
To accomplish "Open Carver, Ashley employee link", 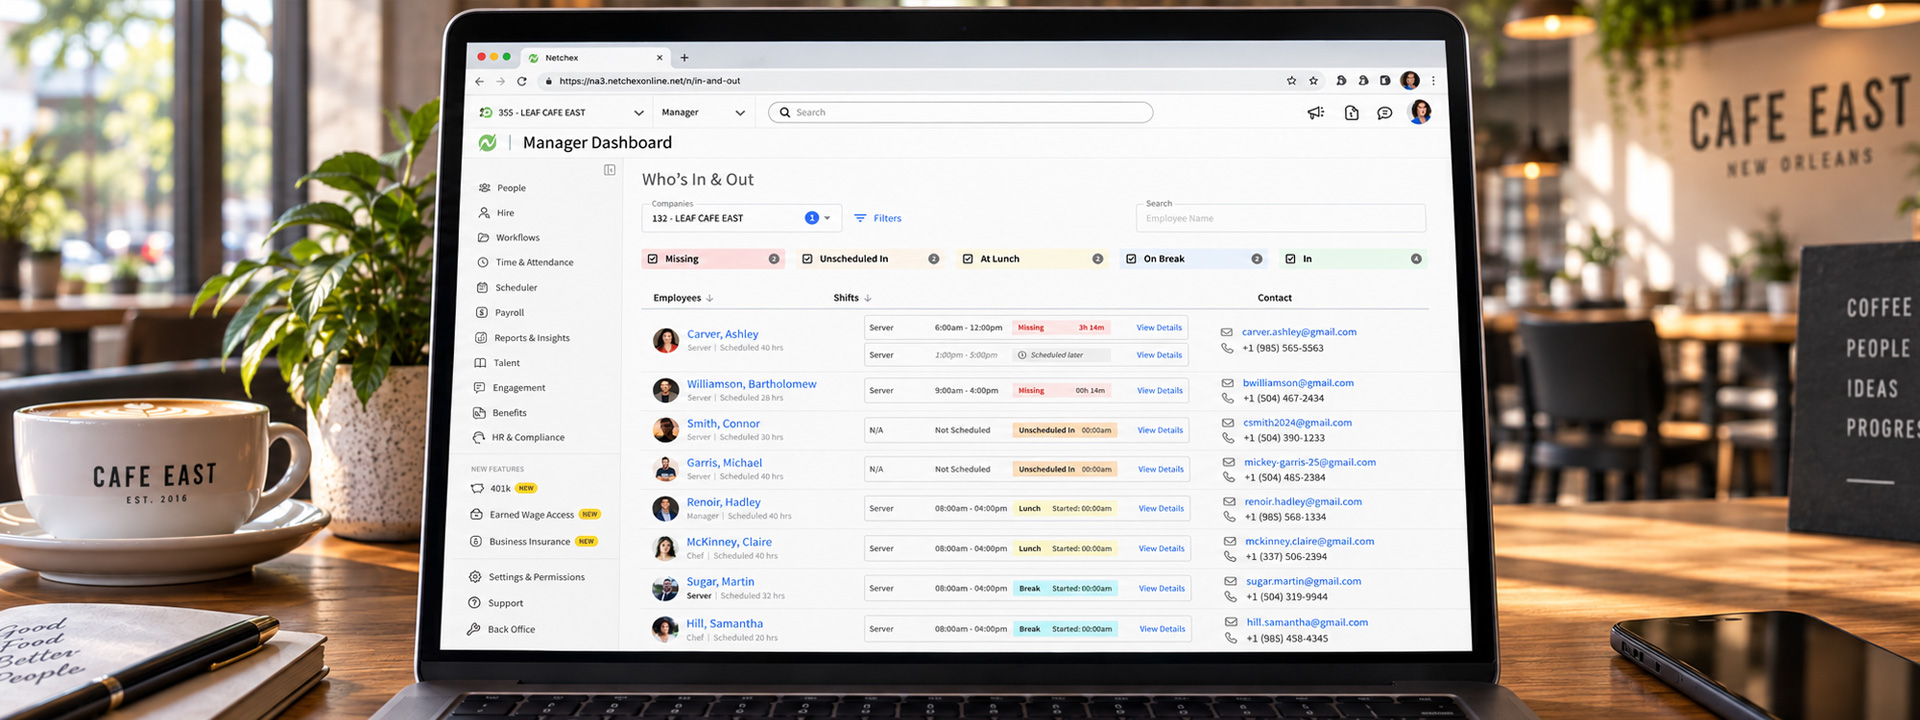I will click(722, 334).
